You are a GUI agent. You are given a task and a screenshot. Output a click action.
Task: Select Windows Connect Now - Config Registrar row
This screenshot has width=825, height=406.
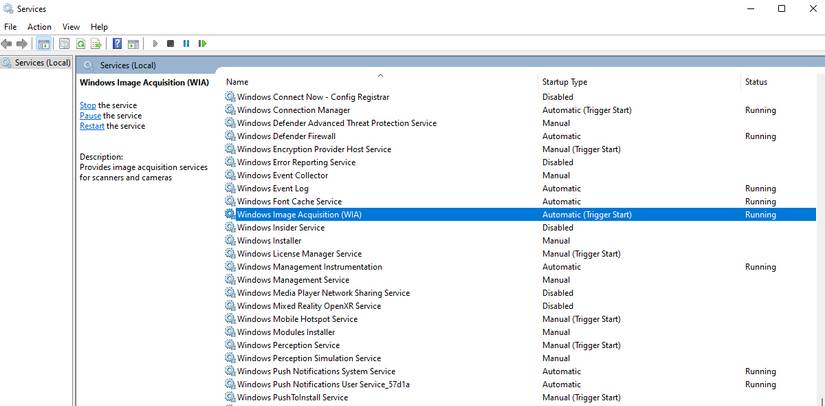520,97
